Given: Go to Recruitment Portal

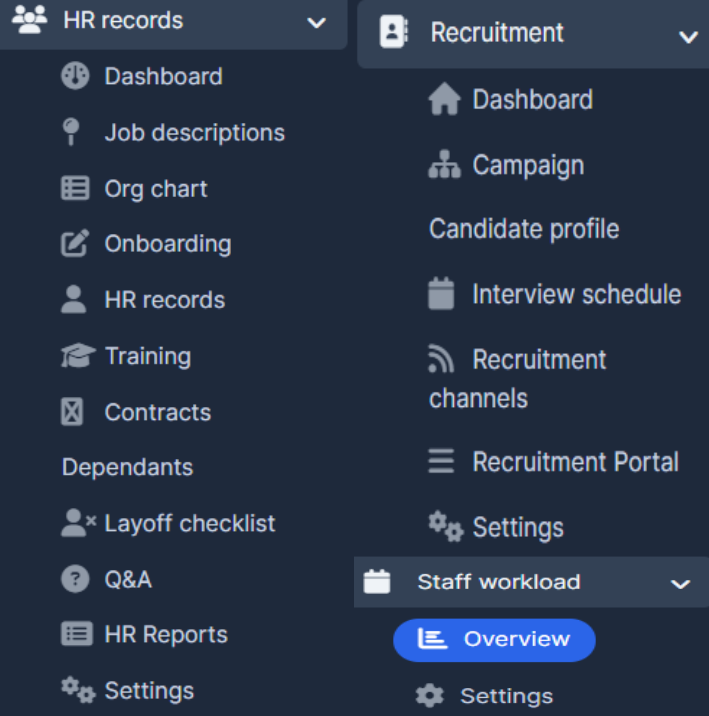Looking at the screenshot, I should [x=575, y=462].
